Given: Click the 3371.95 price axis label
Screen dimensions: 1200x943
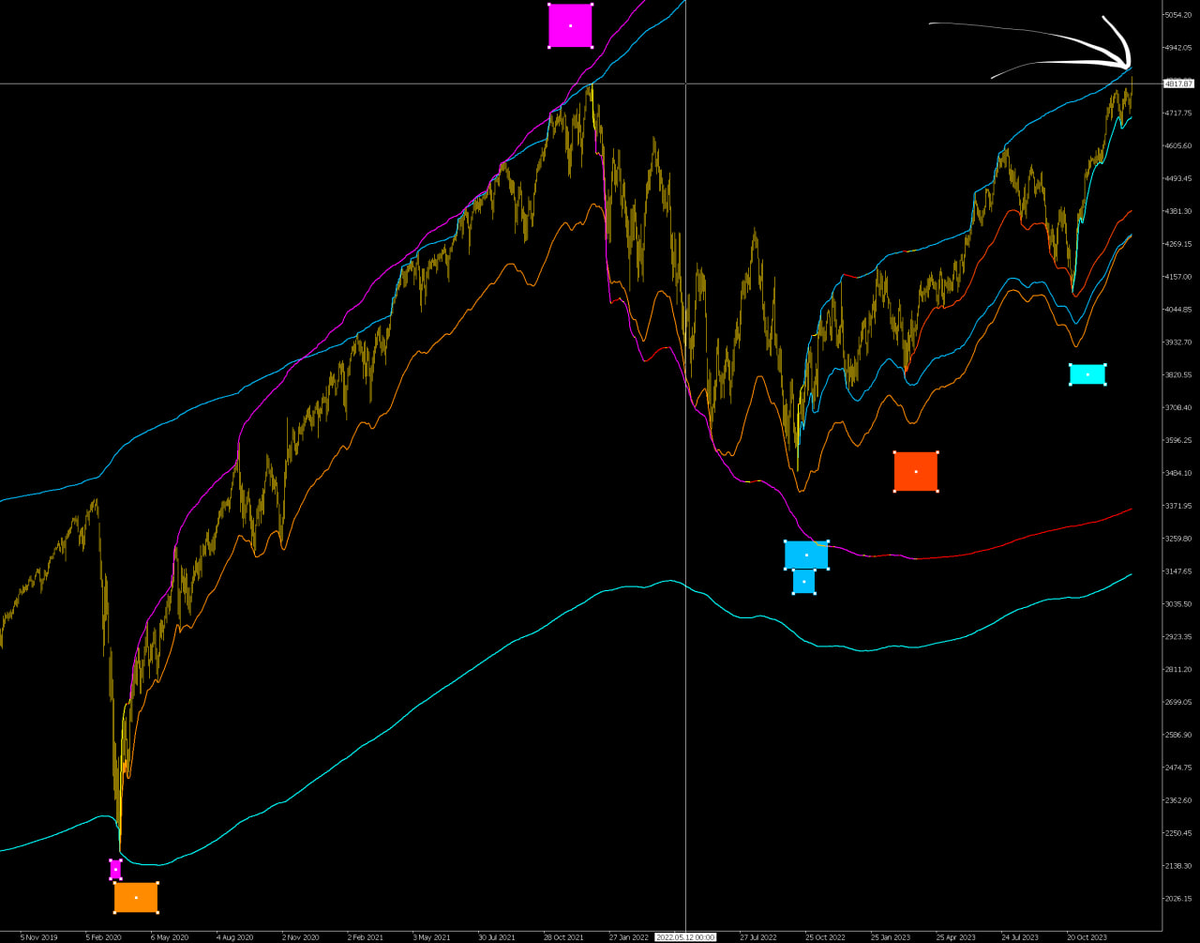Looking at the screenshot, I should coord(1180,506).
